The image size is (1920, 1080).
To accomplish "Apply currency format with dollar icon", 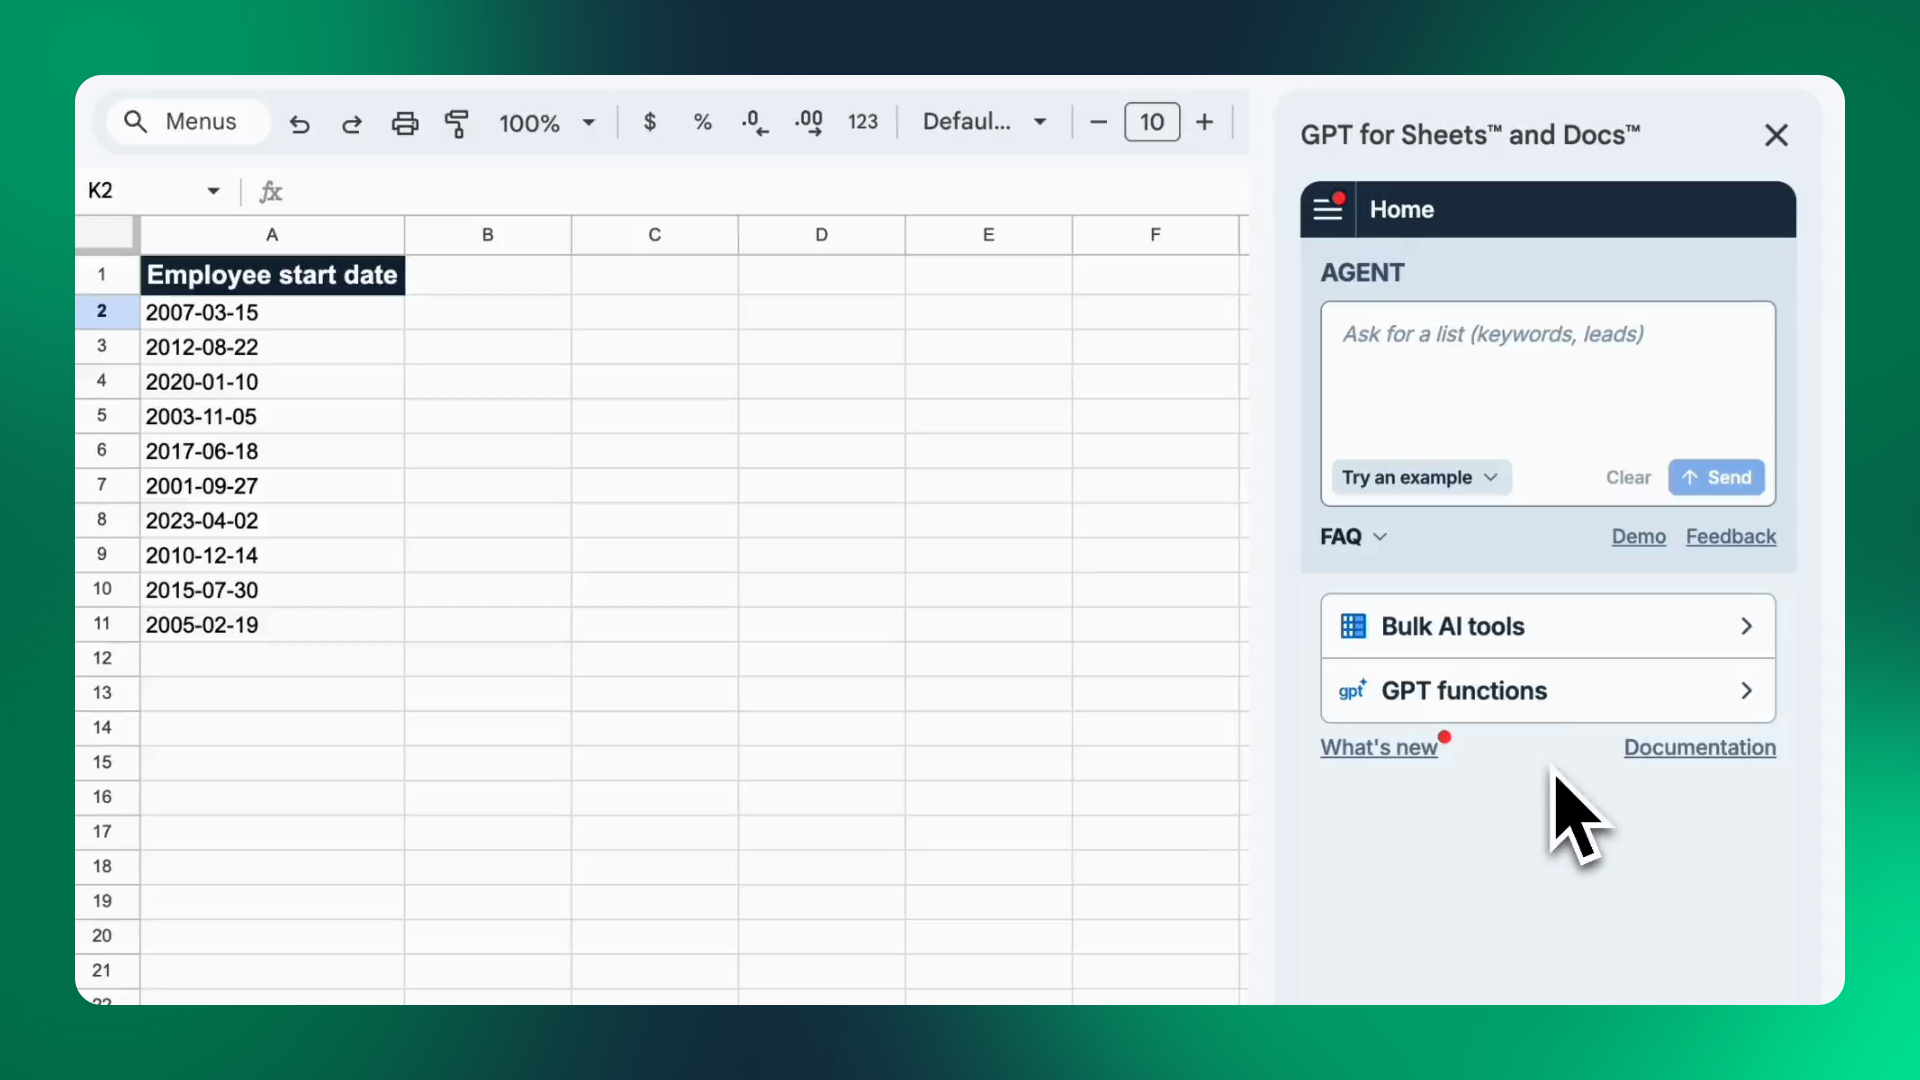I will 649,122.
